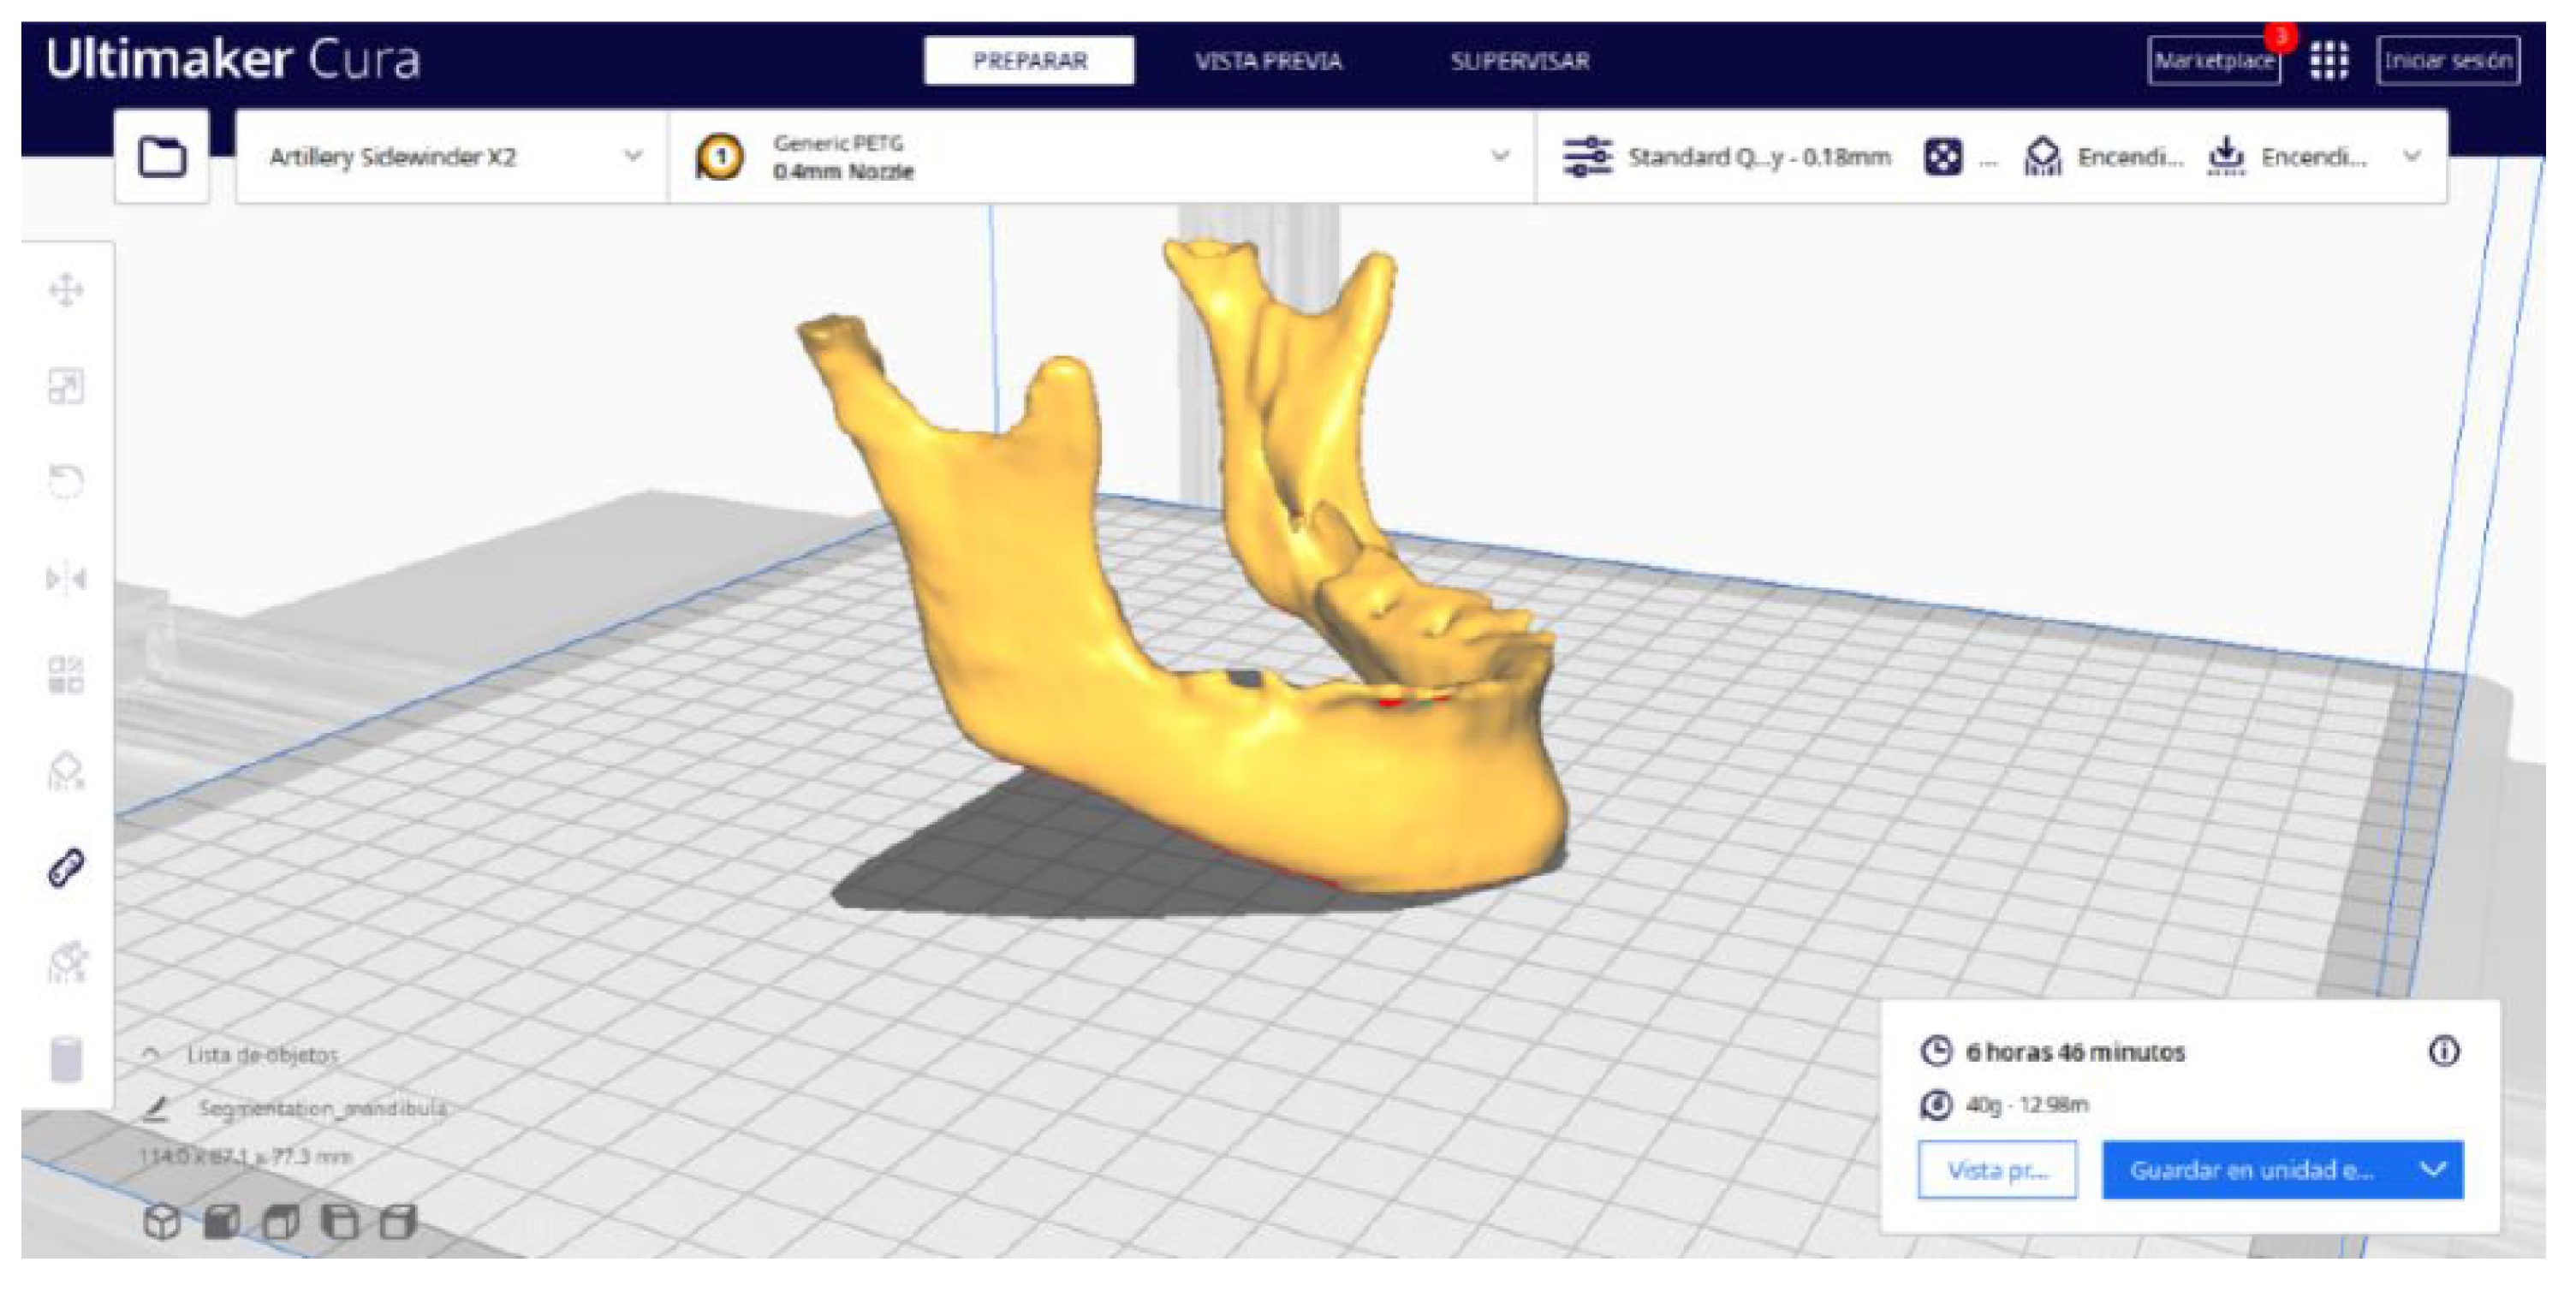Switch to the SUPERVISAR tab

coord(1519,61)
